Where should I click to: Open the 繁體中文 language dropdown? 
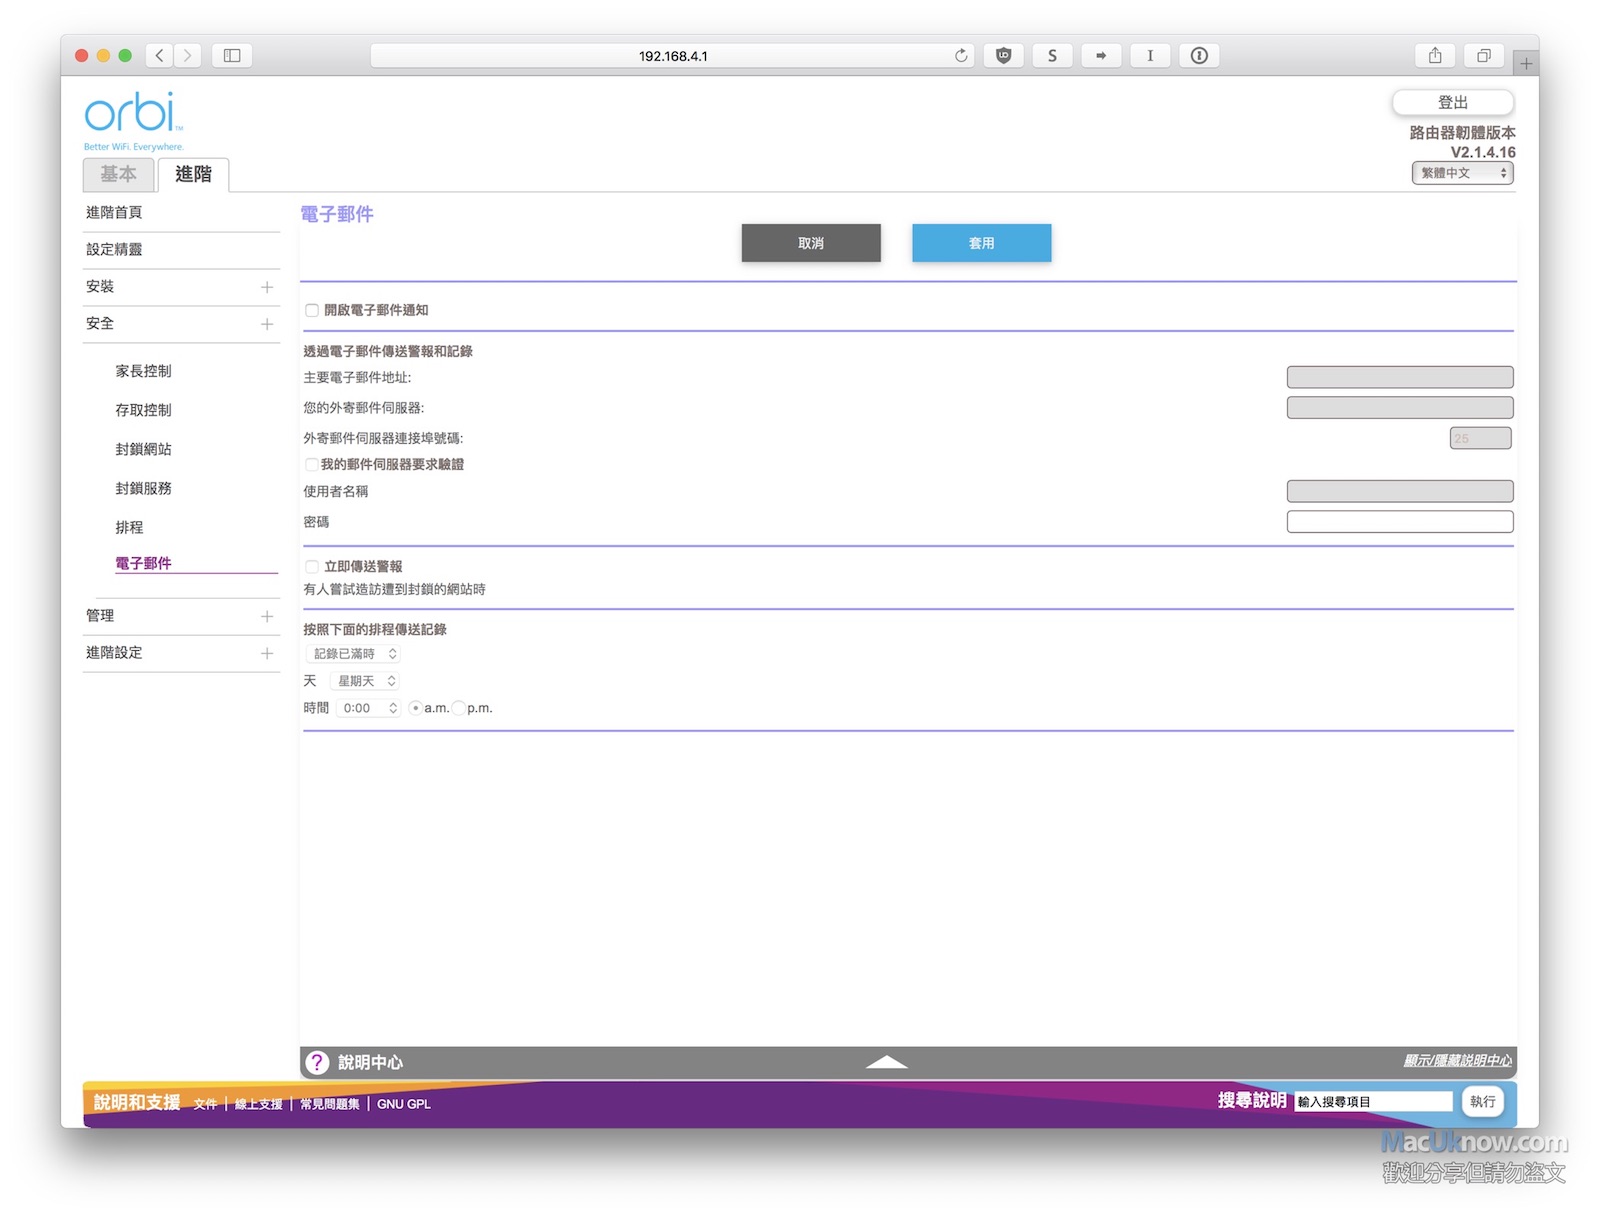pos(1462,173)
